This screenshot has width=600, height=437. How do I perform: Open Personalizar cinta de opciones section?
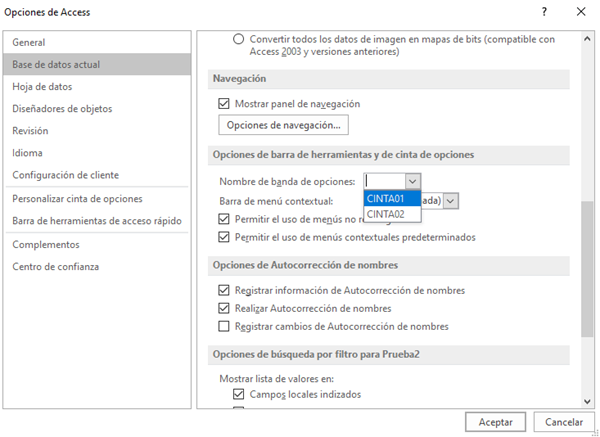77,199
